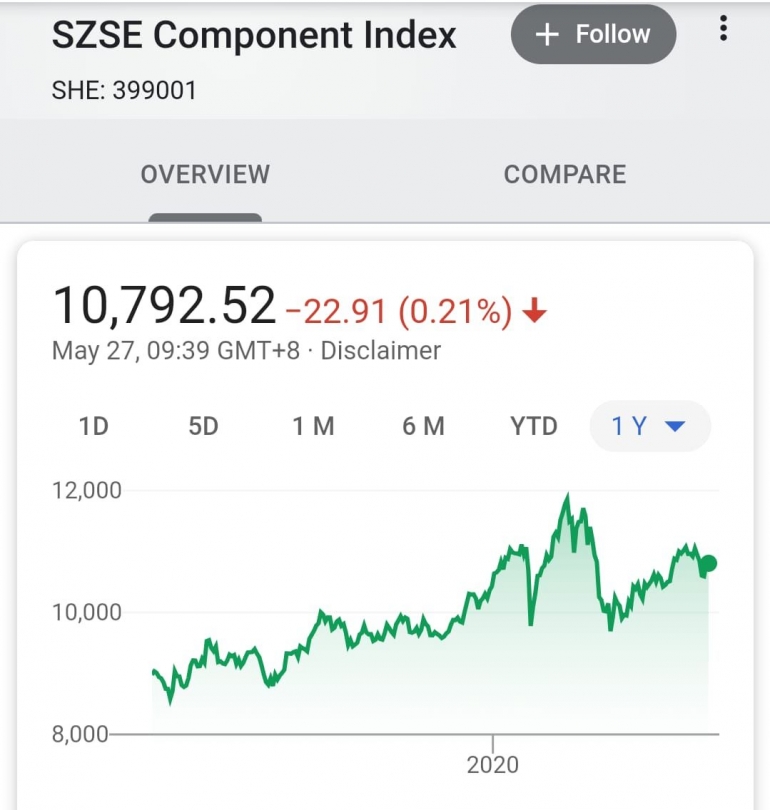Click the green endpoint dot on chart
770x810 pixels.
[x=709, y=564]
